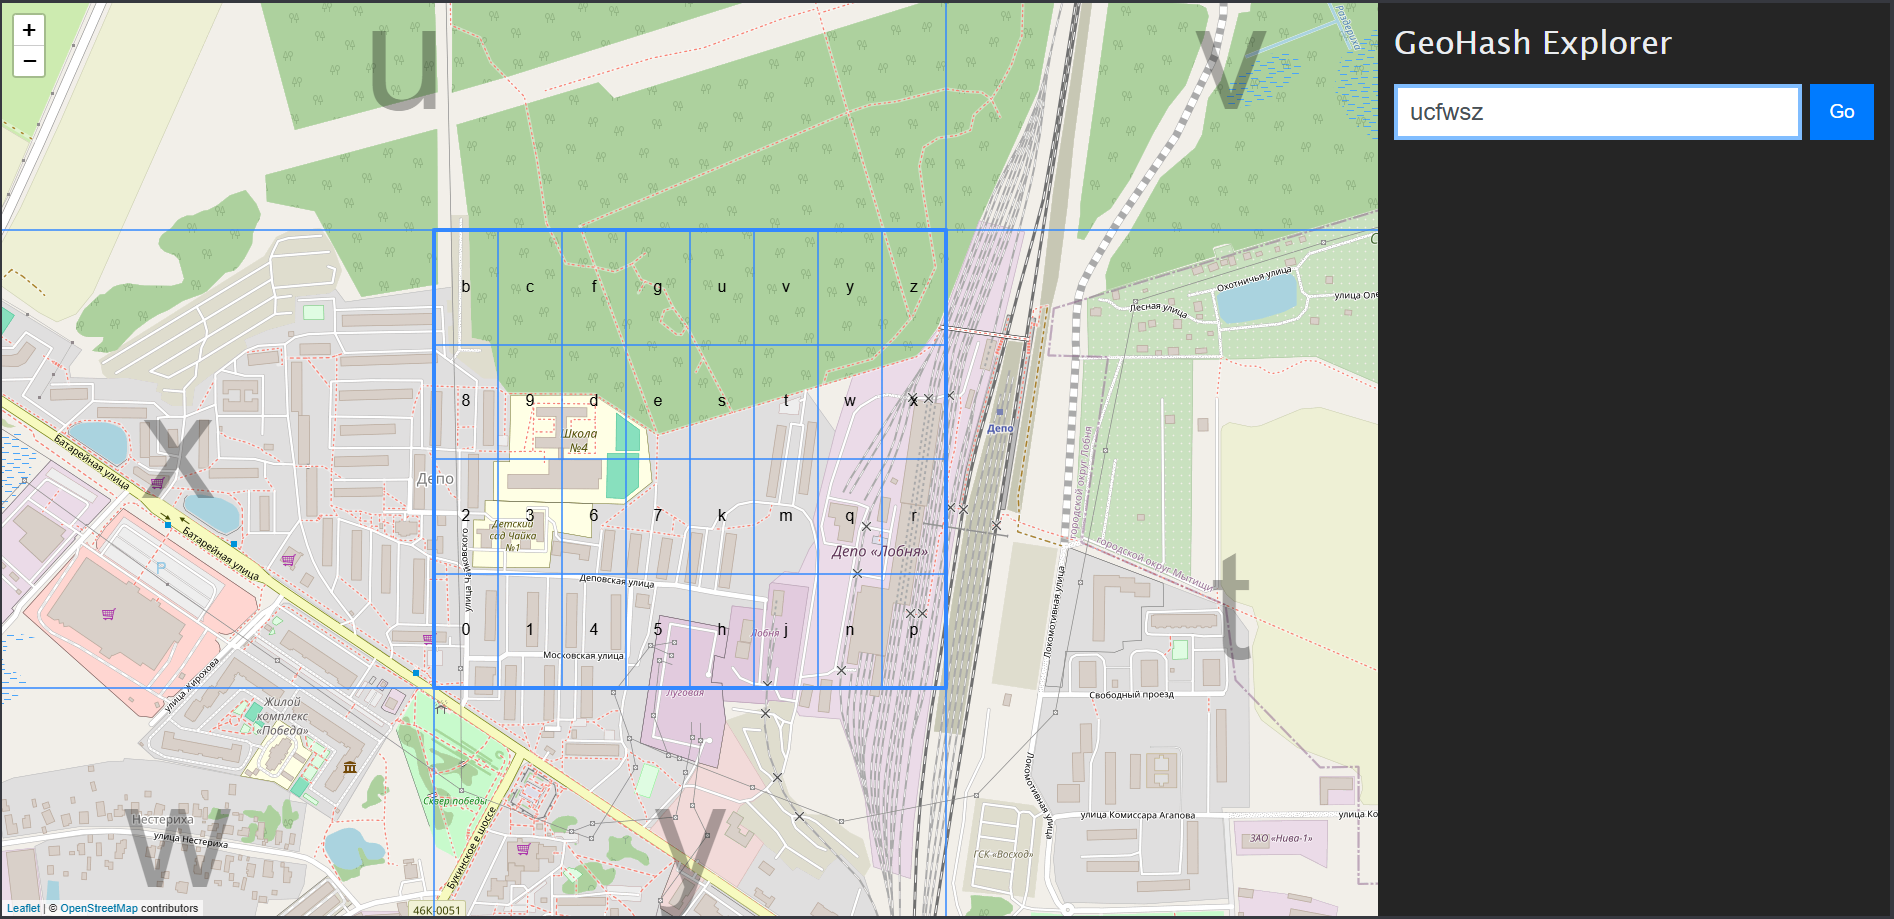The height and width of the screenshot is (919, 1894).
Task: Click the grid cell labeled k
Action: point(722,516)
